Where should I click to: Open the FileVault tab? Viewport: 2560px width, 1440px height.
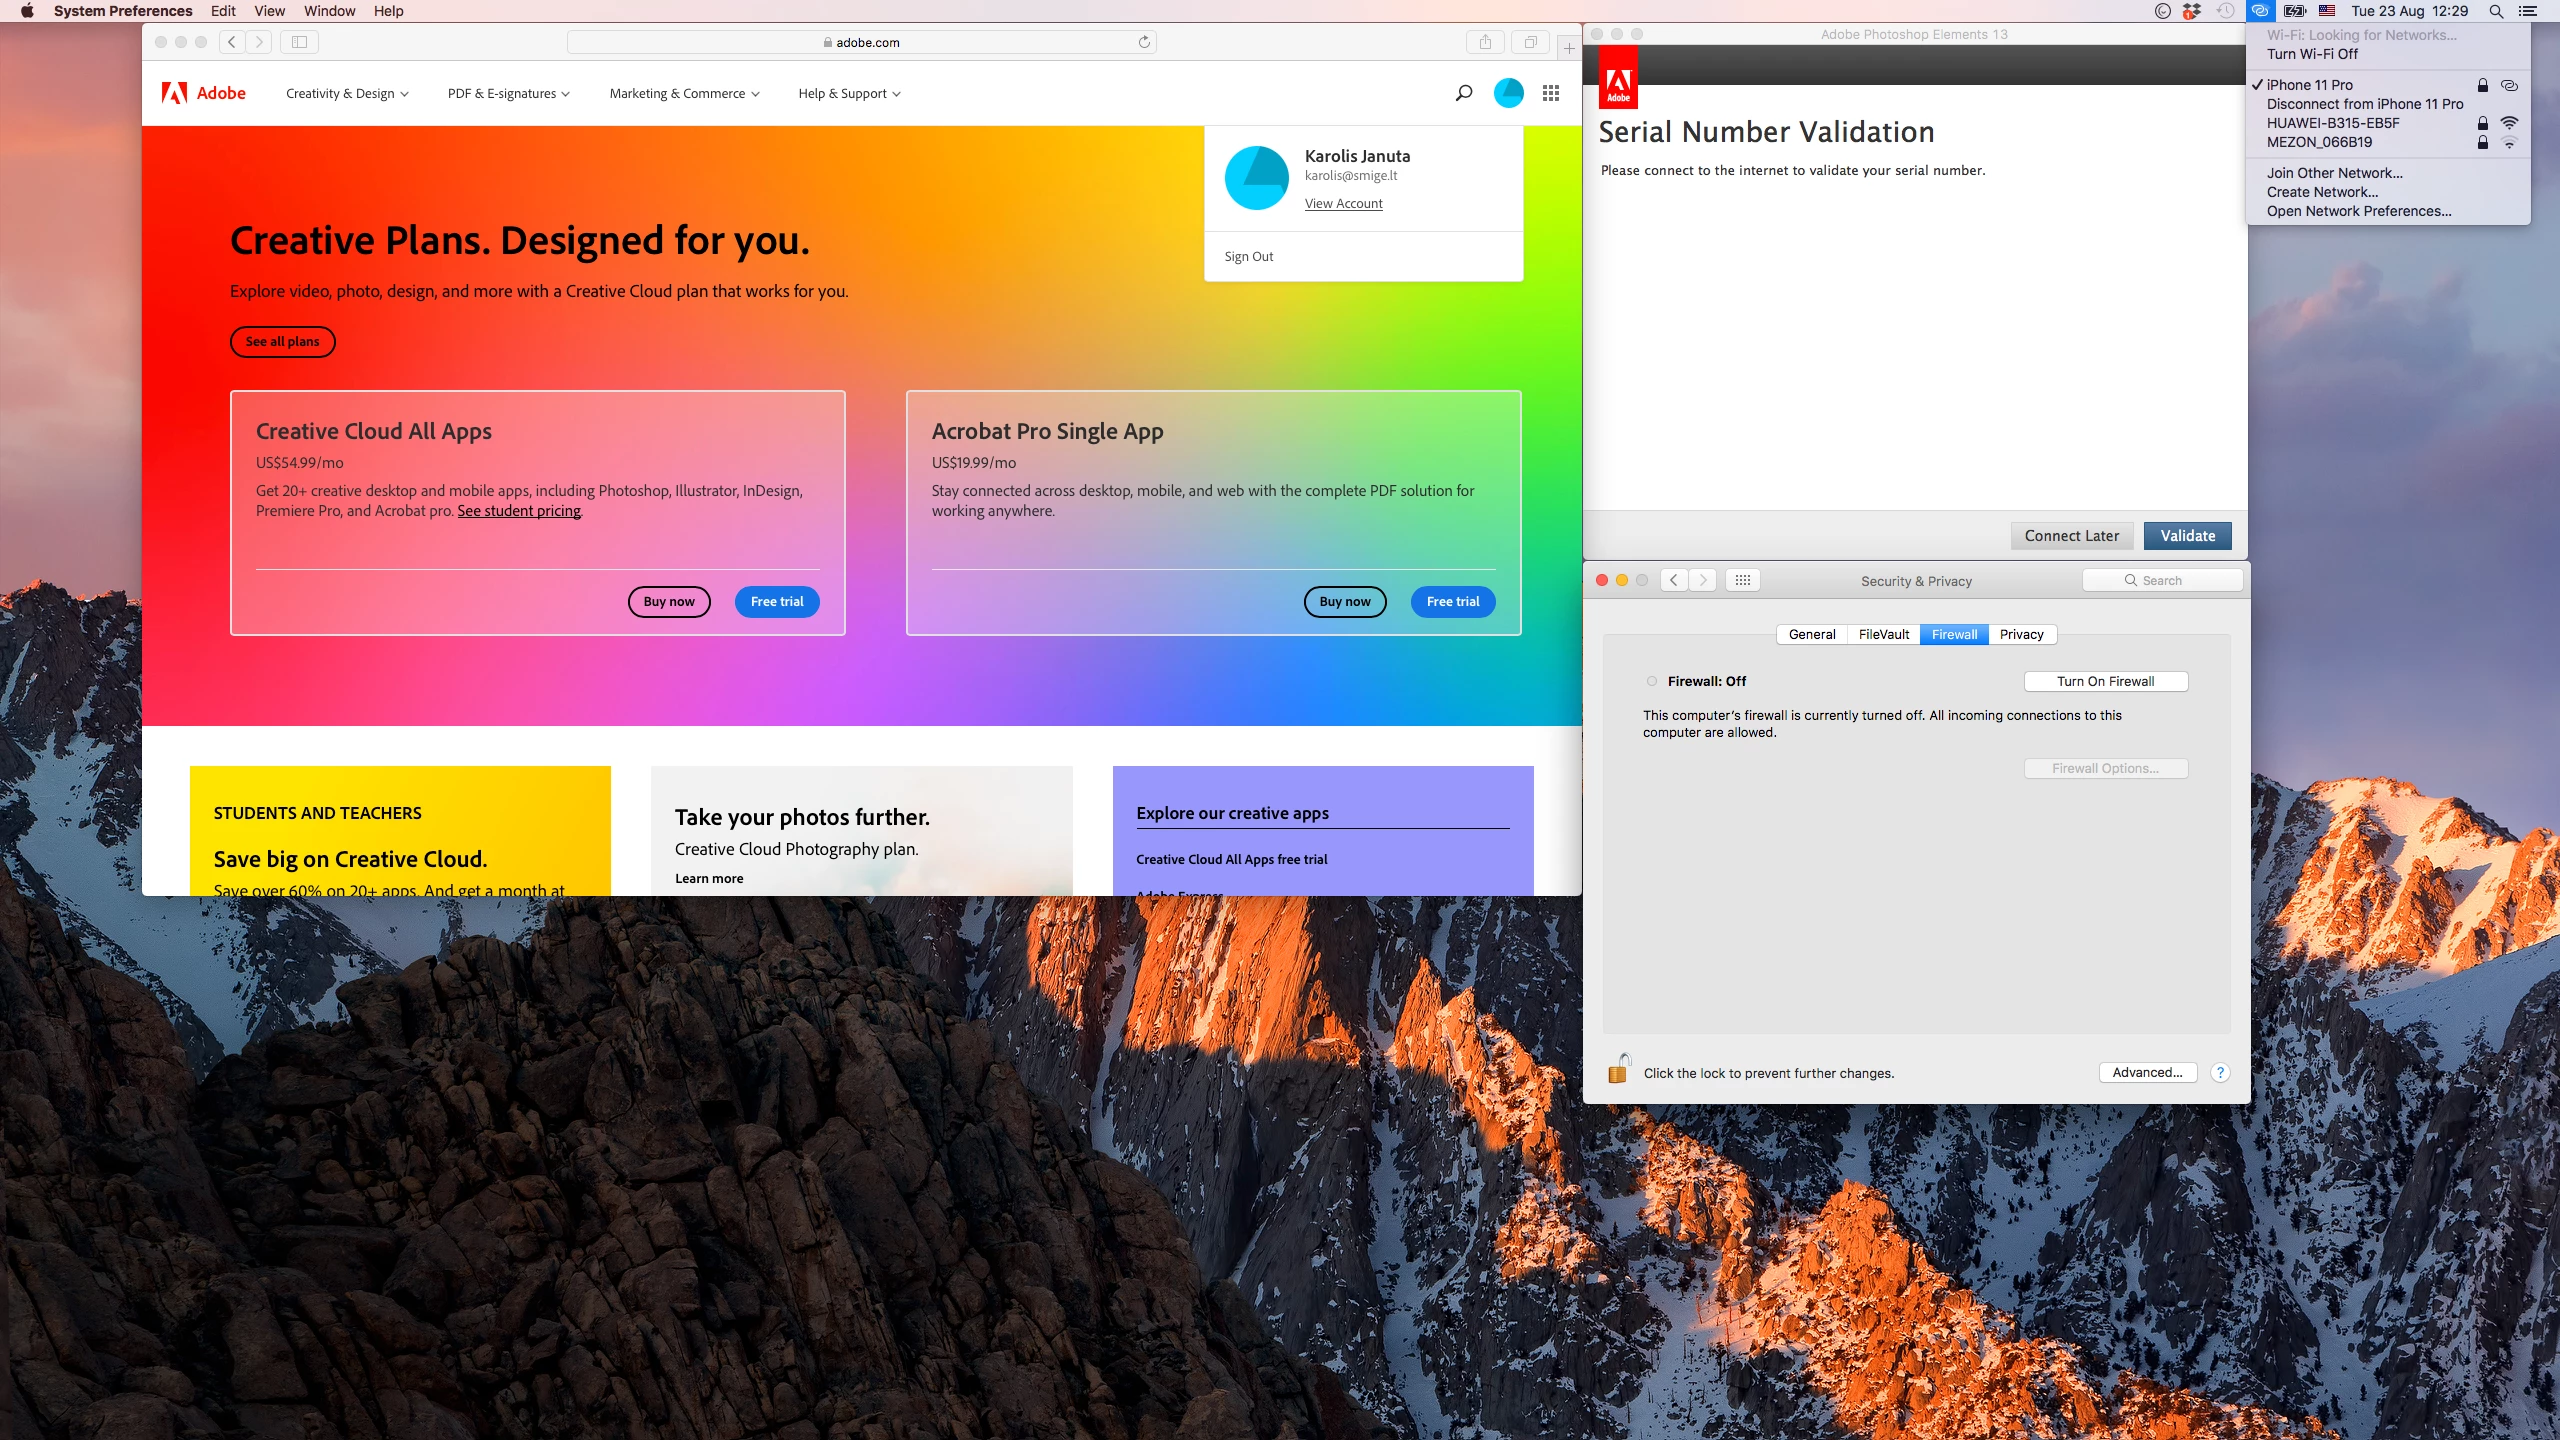click(1883, 634)
